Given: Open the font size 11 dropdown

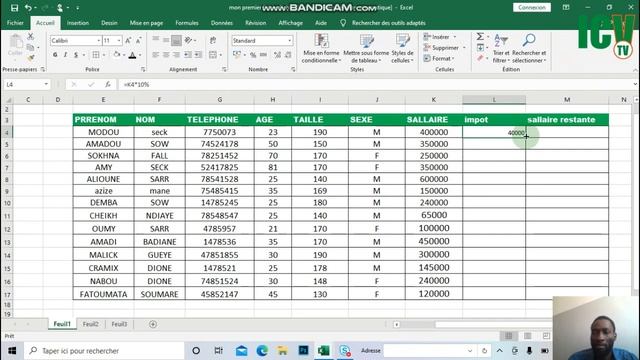Looking at the screenshot, I should 119,40.
